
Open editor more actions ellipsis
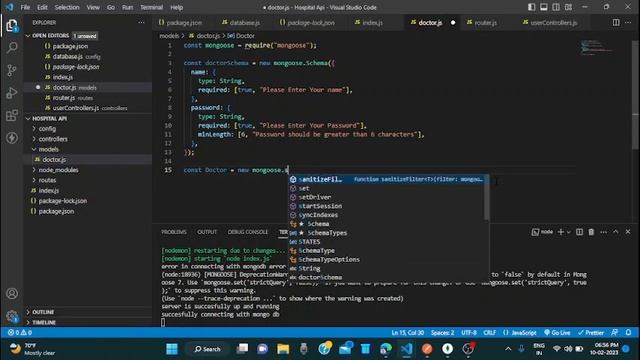pos(628,22)
